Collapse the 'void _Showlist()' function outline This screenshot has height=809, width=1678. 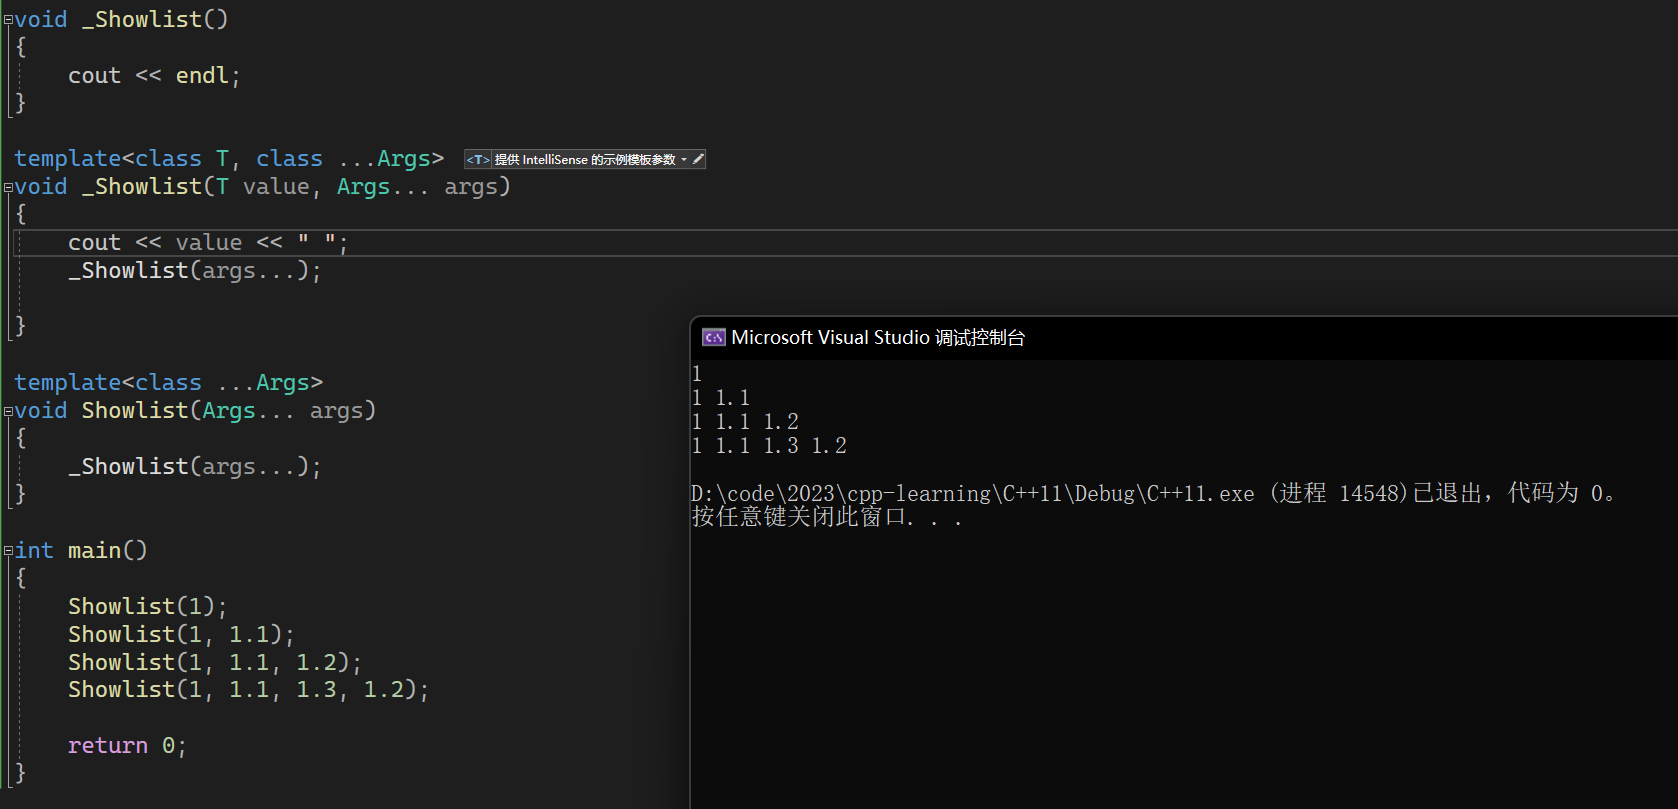(x=8, y=20)
